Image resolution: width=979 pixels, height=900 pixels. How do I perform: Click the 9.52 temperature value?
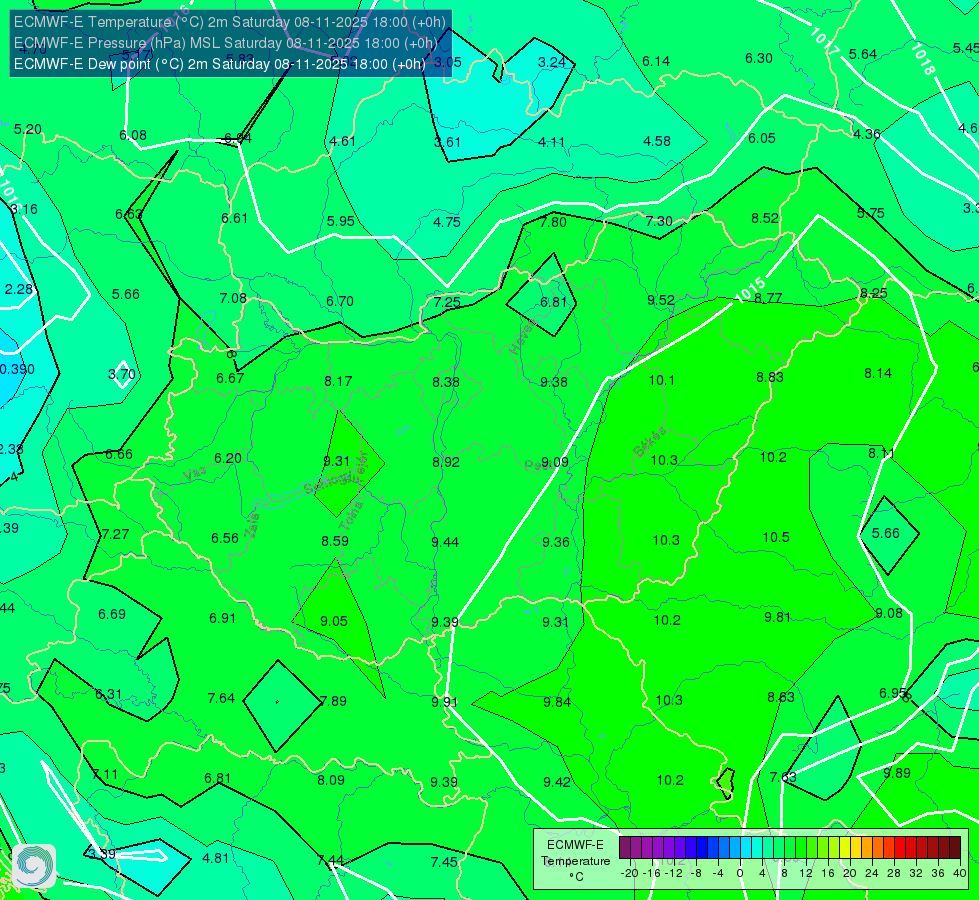(661, 300)
